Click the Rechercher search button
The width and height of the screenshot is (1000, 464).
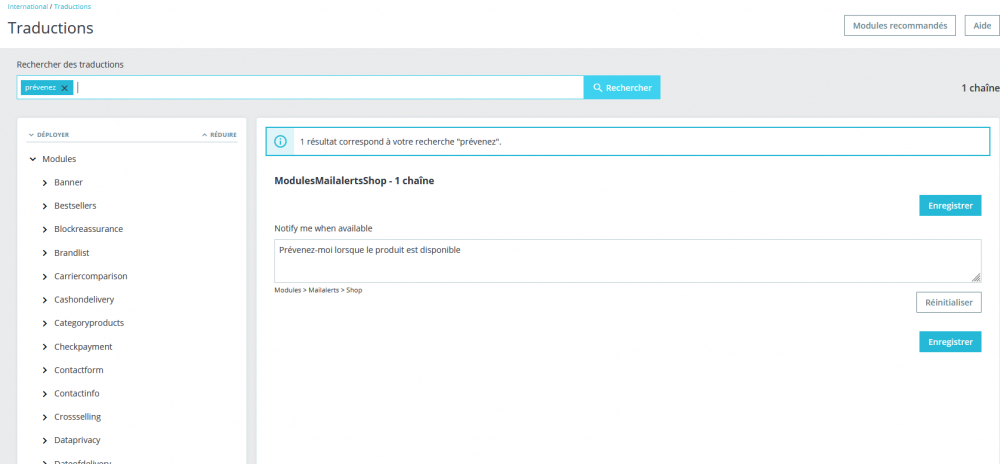coord(622,88)
